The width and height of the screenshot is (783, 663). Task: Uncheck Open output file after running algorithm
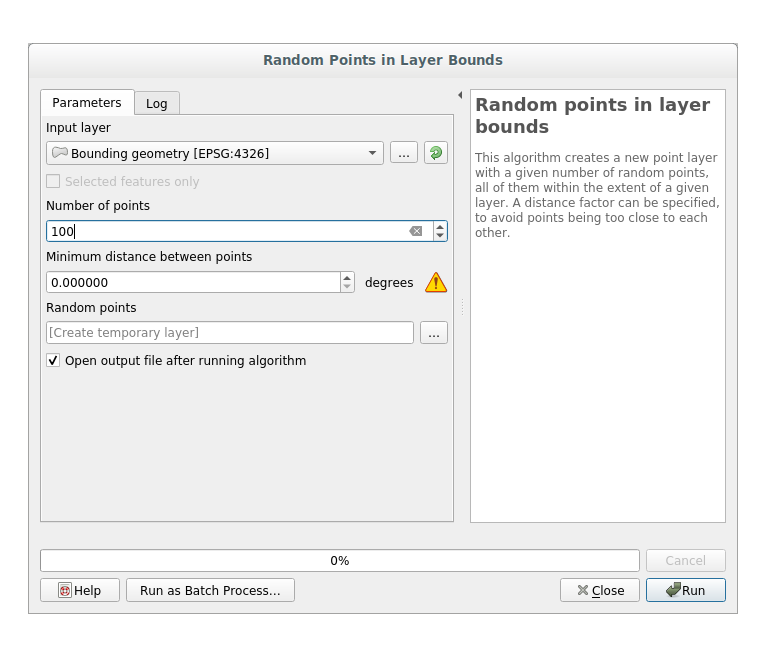(x=53, y=360)
